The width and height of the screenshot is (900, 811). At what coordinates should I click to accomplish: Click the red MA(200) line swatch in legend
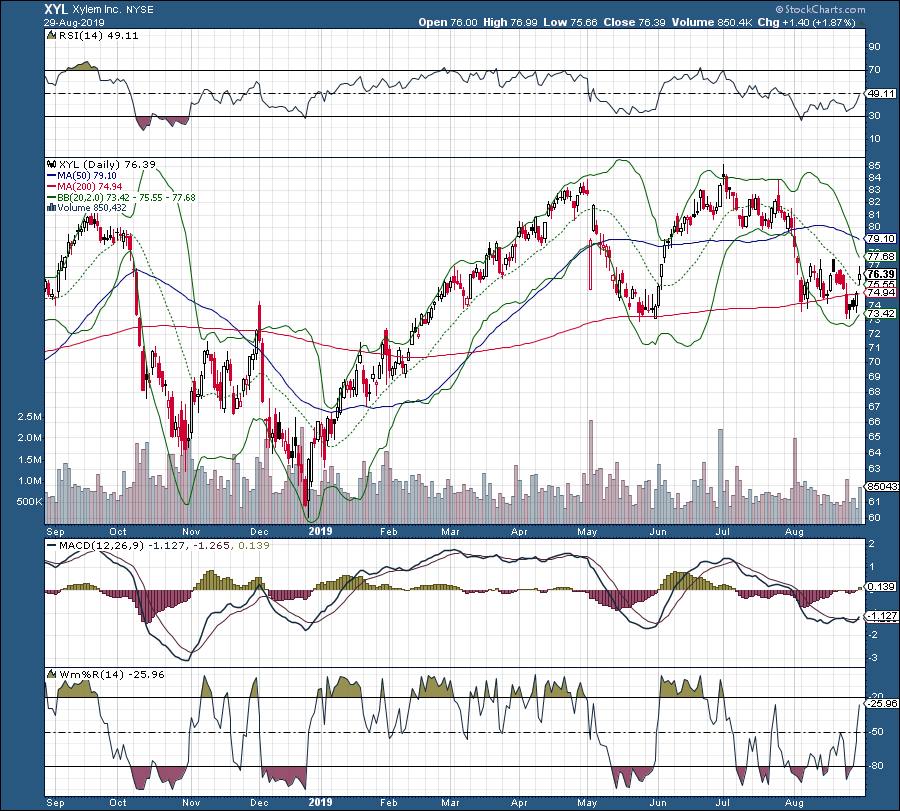(x=52, y=187)
